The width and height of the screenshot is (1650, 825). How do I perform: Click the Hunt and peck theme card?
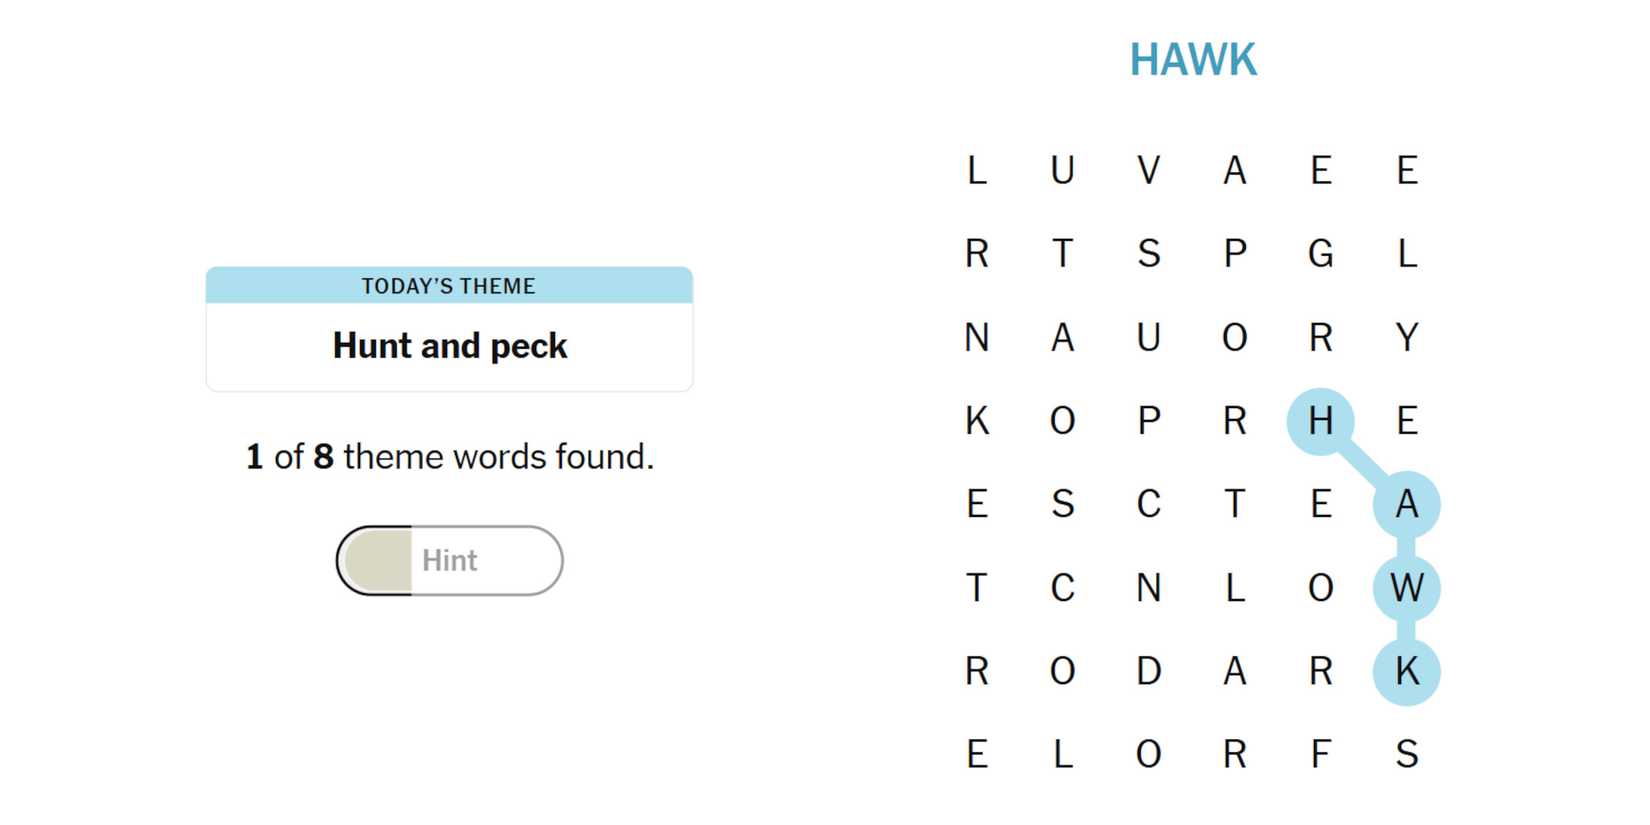point(449,329)
